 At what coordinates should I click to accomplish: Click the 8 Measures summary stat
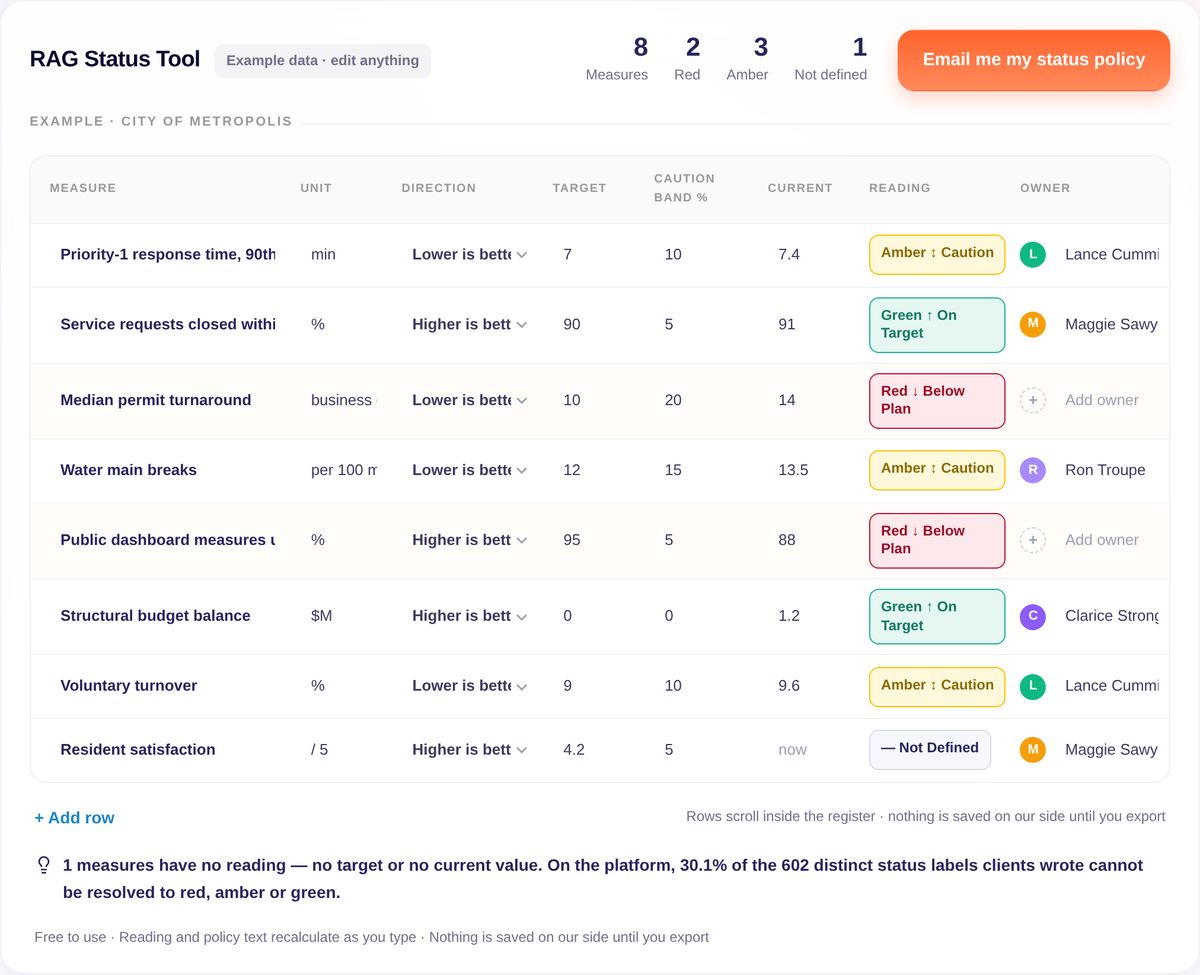(x=617, y=59)
